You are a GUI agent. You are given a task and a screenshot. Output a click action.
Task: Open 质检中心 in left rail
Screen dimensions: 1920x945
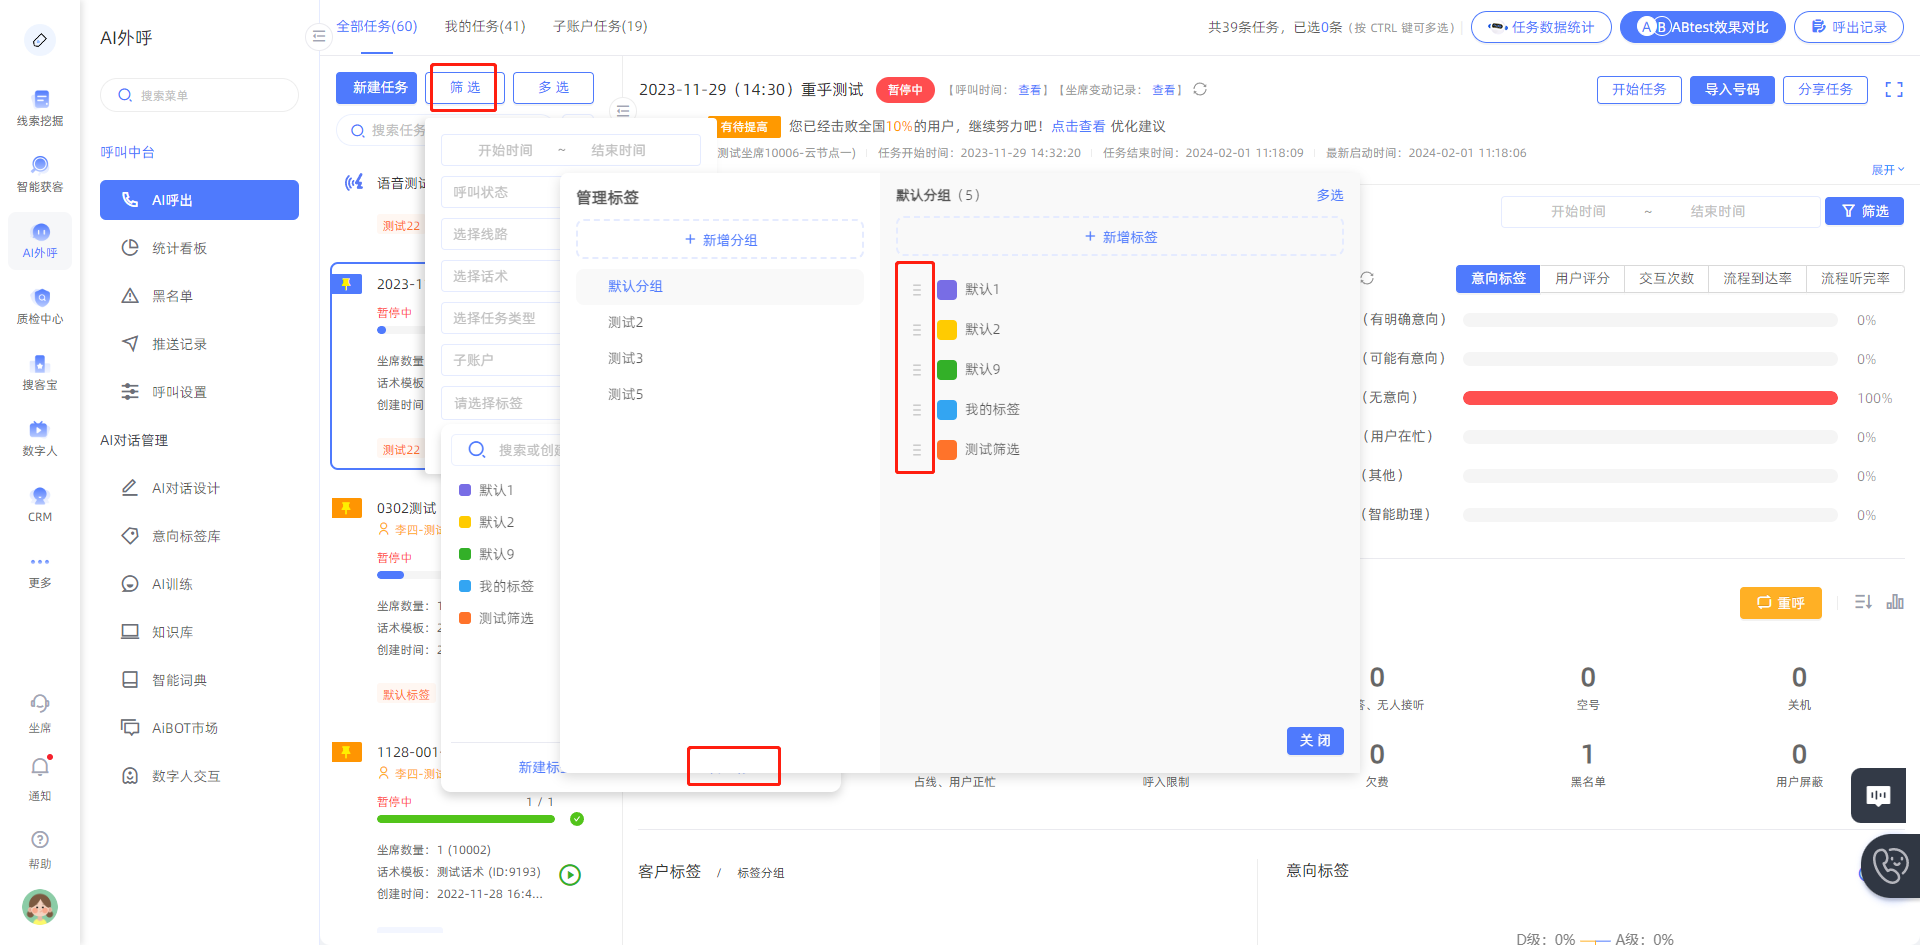coord(40,305)
